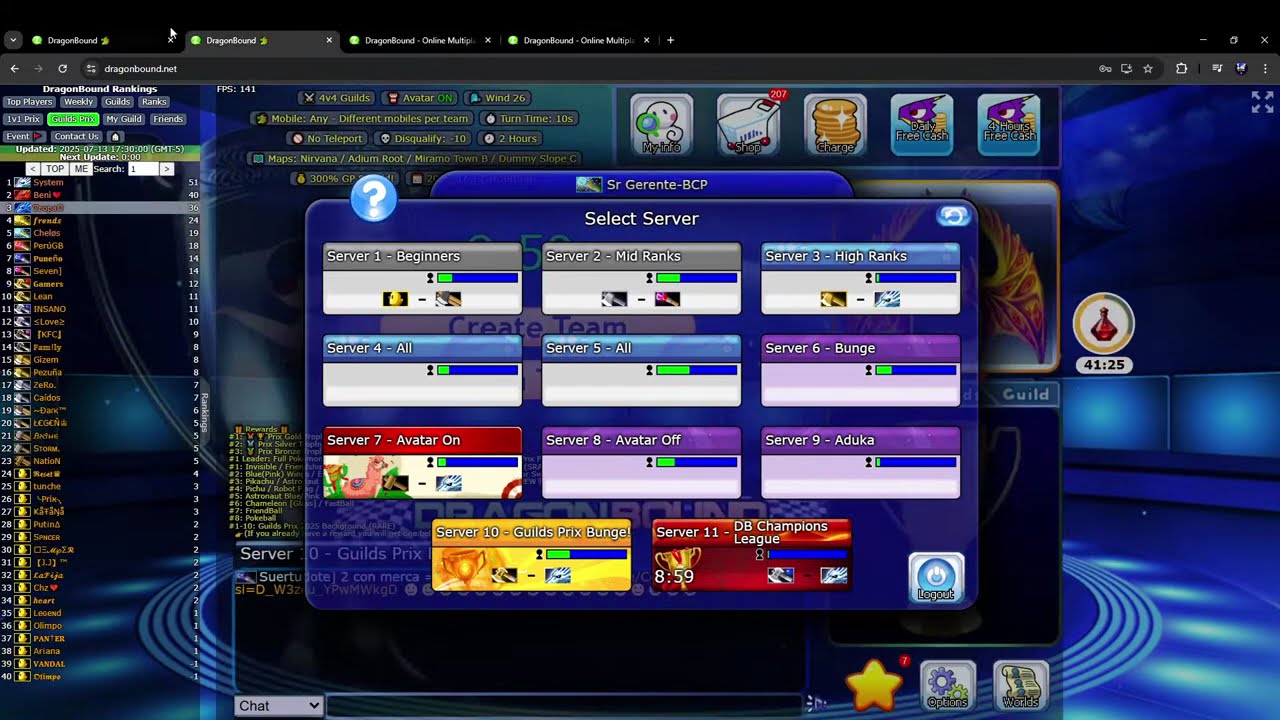Viewport: 1280px width, 720px height.
Task: Select guild Gamers in rankings
Action: click(100, 284)
